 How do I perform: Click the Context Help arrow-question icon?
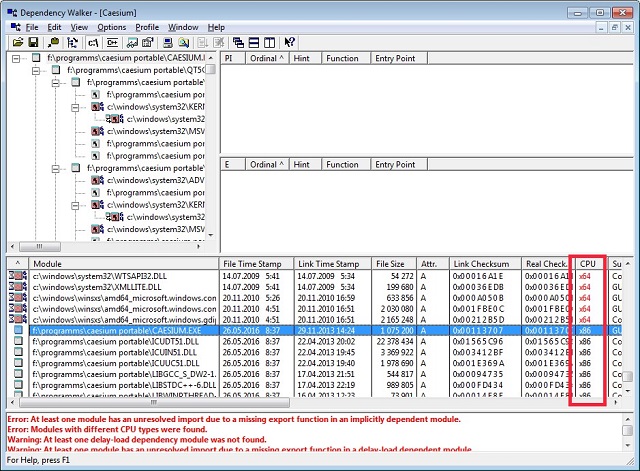pos(289,42)
